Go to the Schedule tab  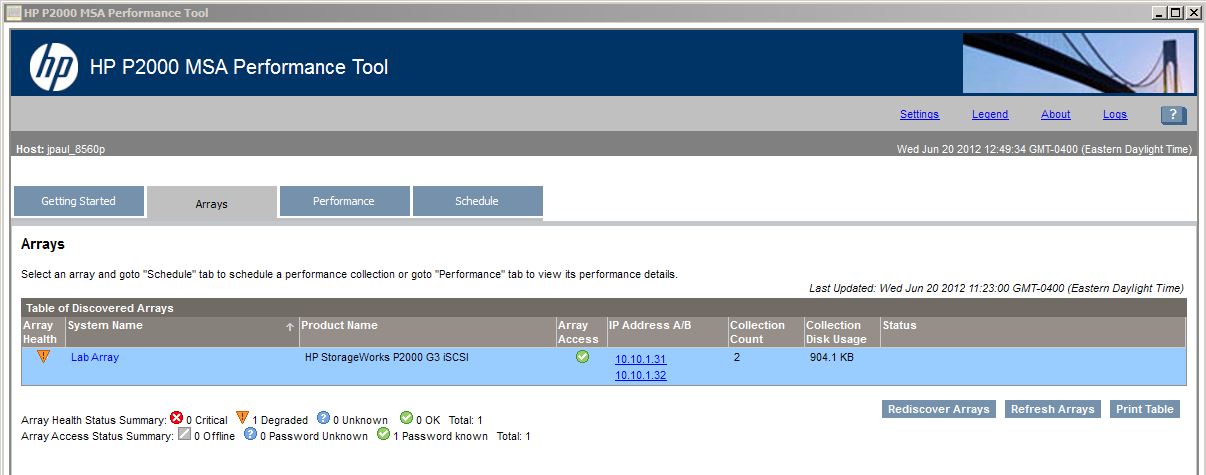477,201
